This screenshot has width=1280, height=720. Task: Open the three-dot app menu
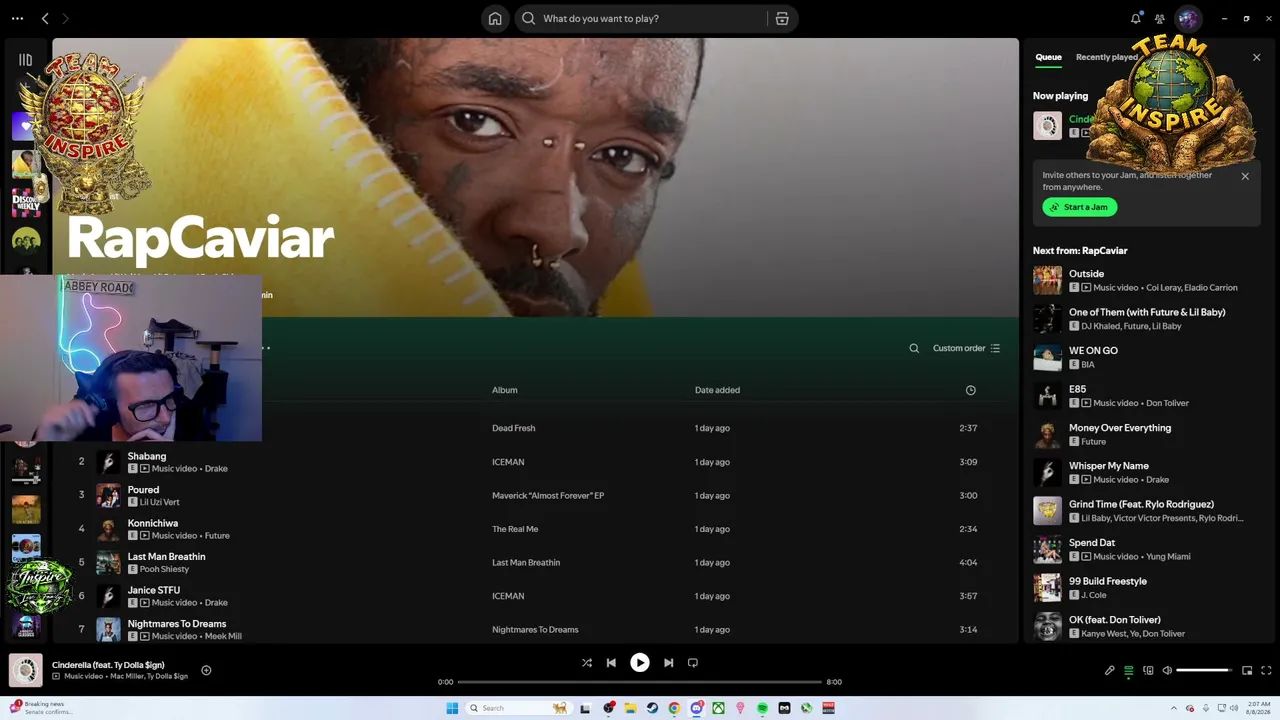17,18
